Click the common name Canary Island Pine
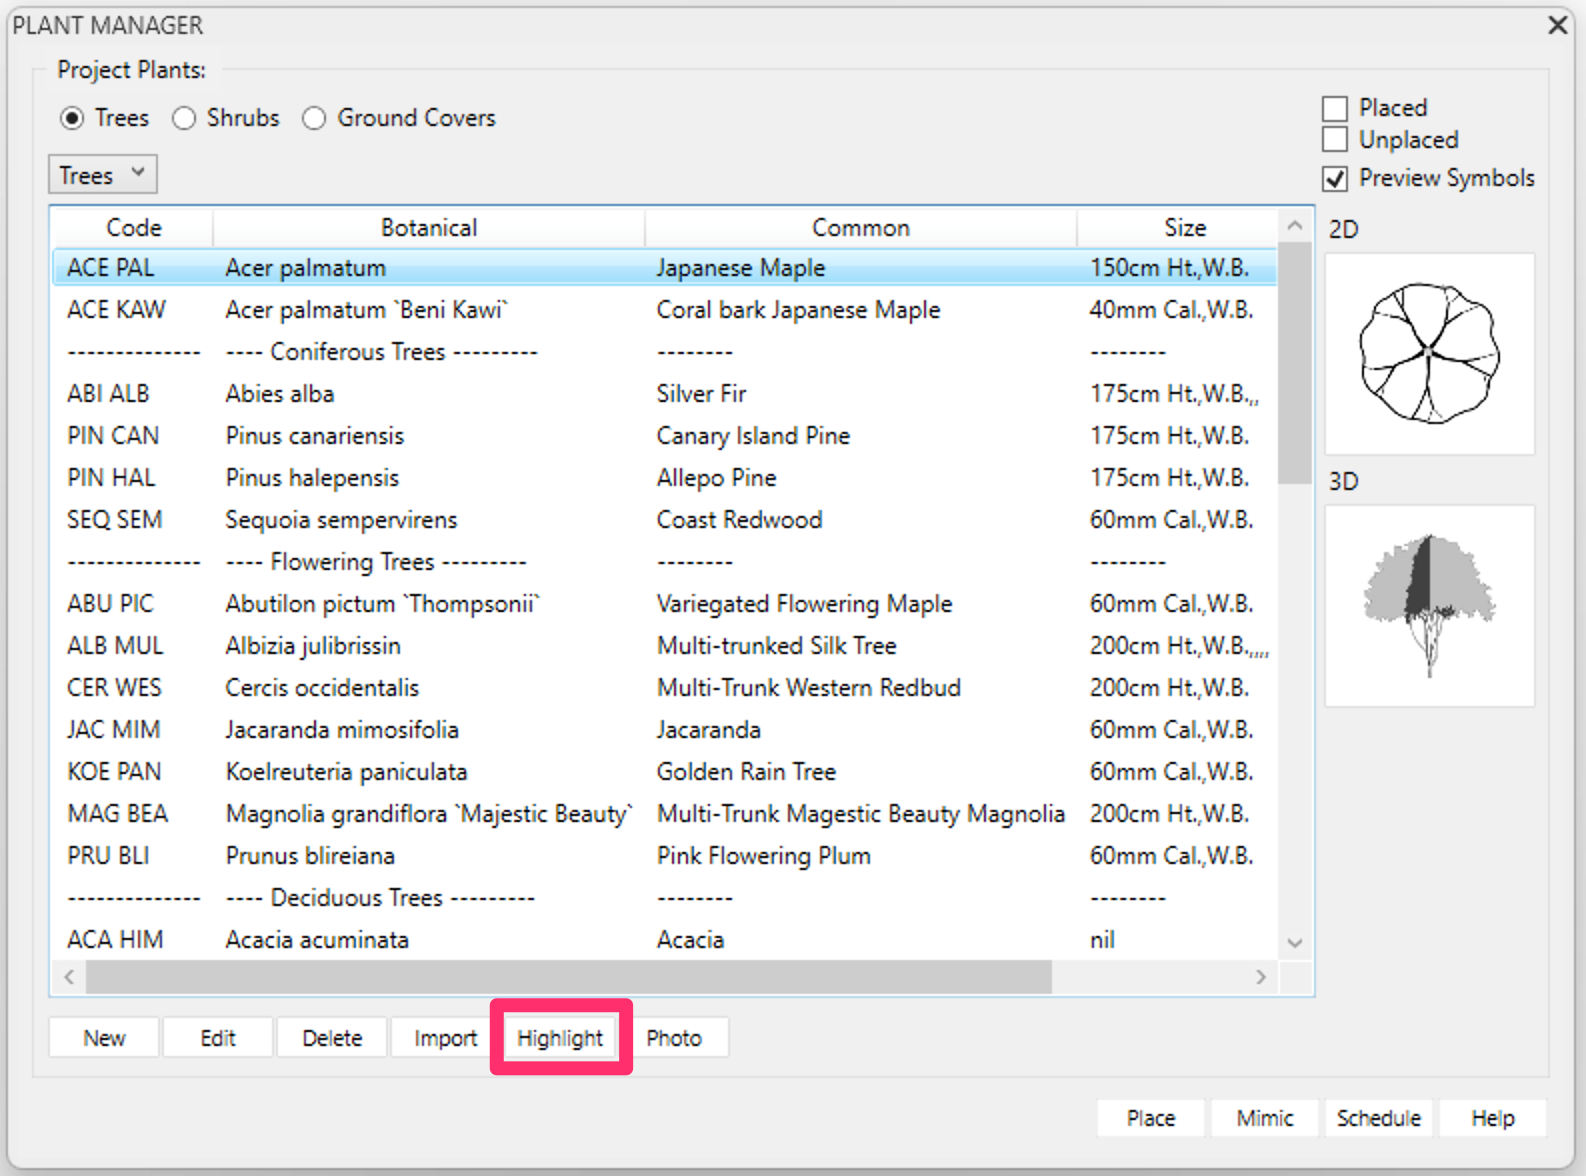 pyautogui.click(x=753, y=436)
